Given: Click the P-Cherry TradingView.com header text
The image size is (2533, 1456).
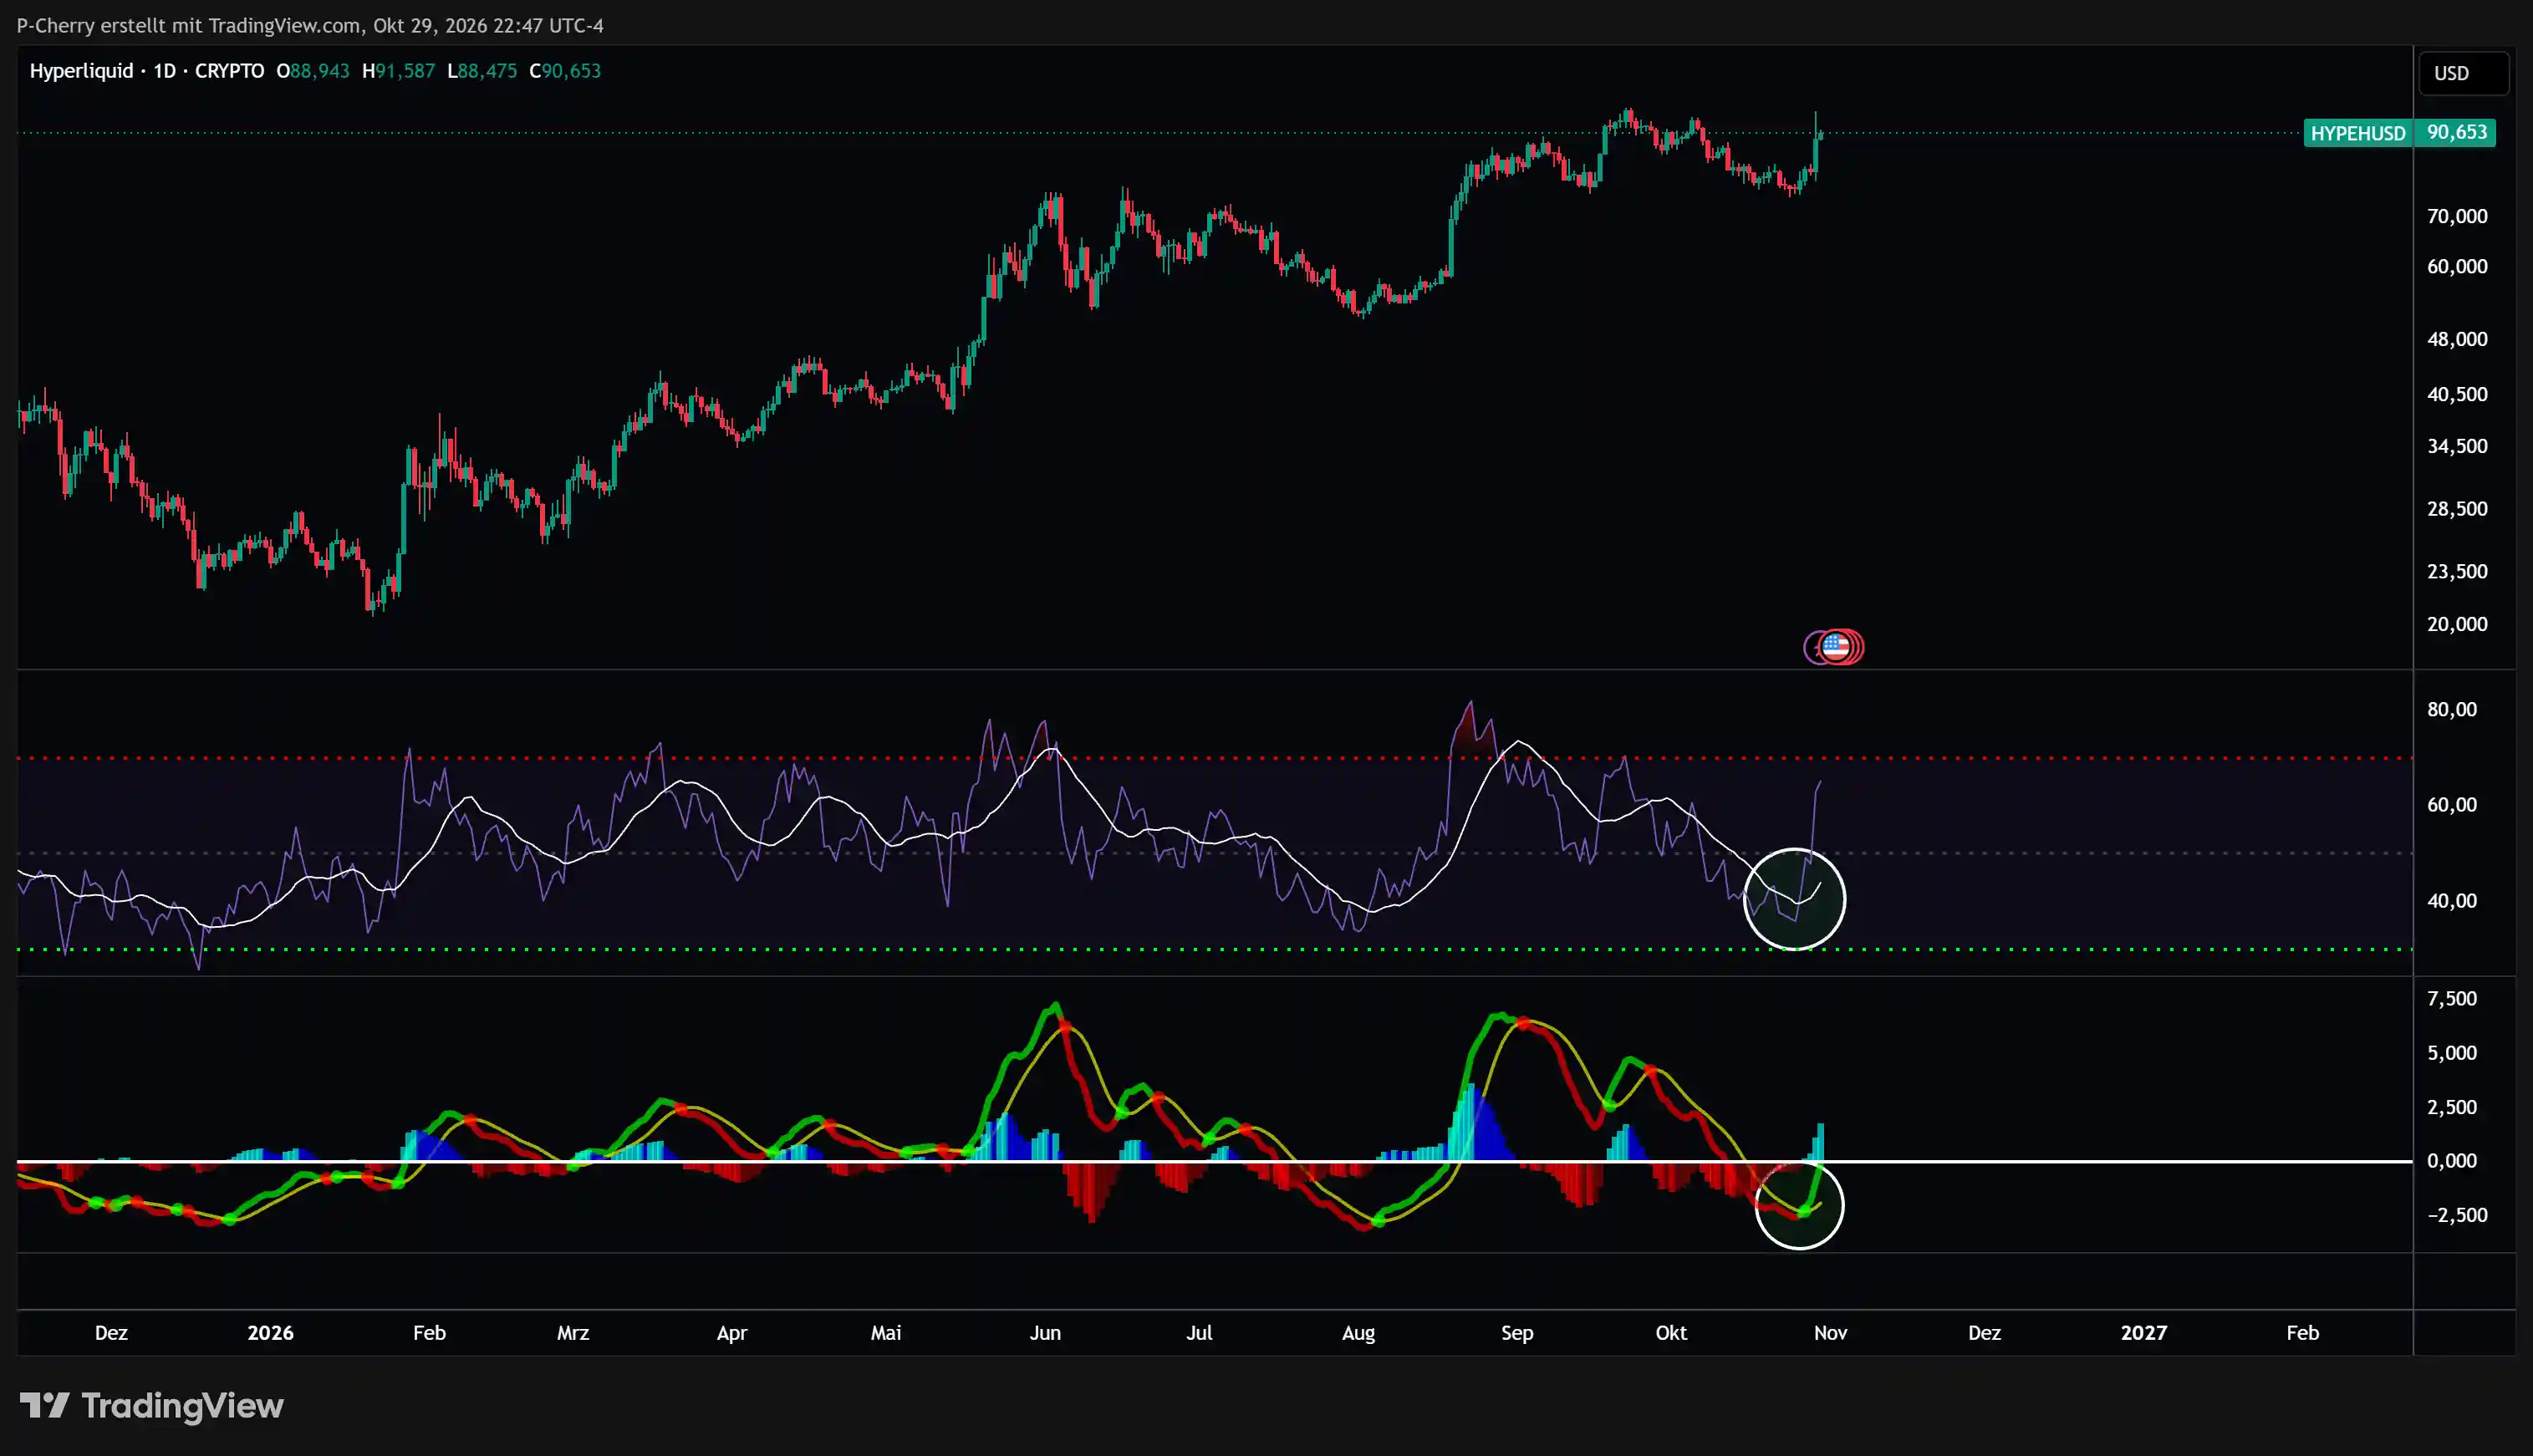Looking at the screenshot, I should [x=310, y=26].
